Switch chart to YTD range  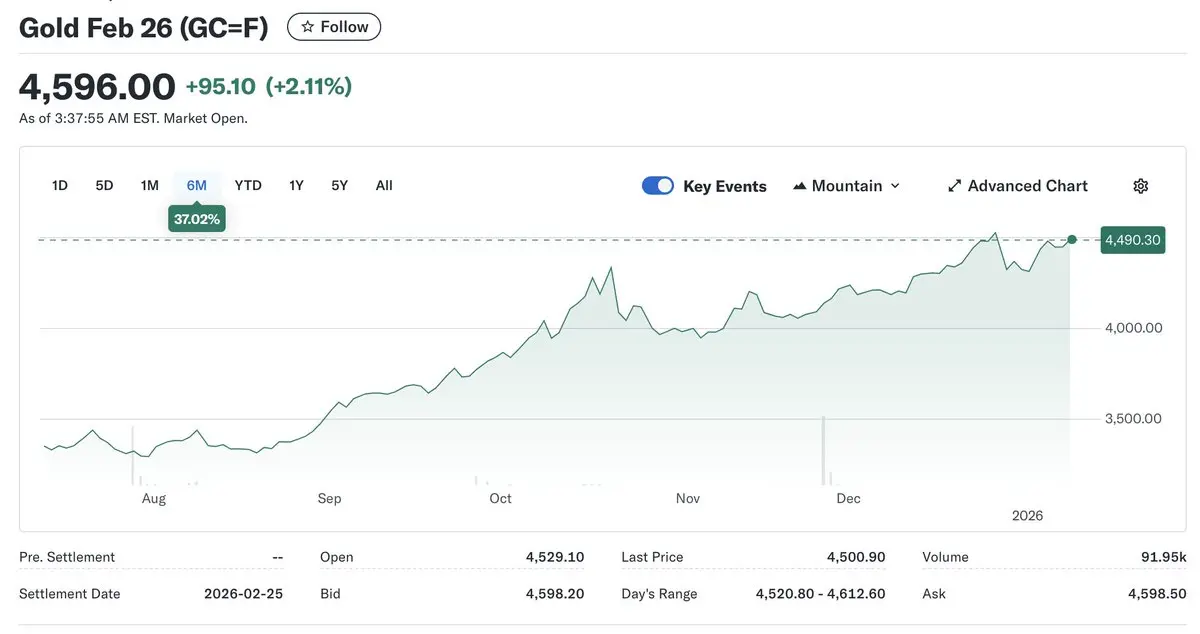click(248, 185)
